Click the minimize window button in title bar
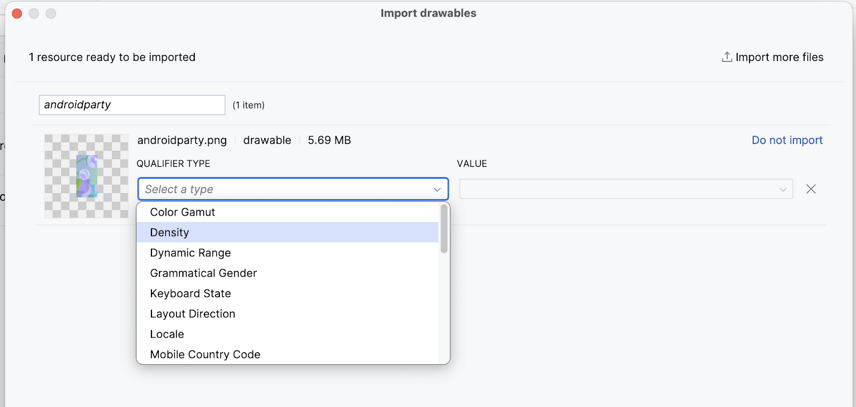This screenshot has width=856, height=407. (34, 13)
